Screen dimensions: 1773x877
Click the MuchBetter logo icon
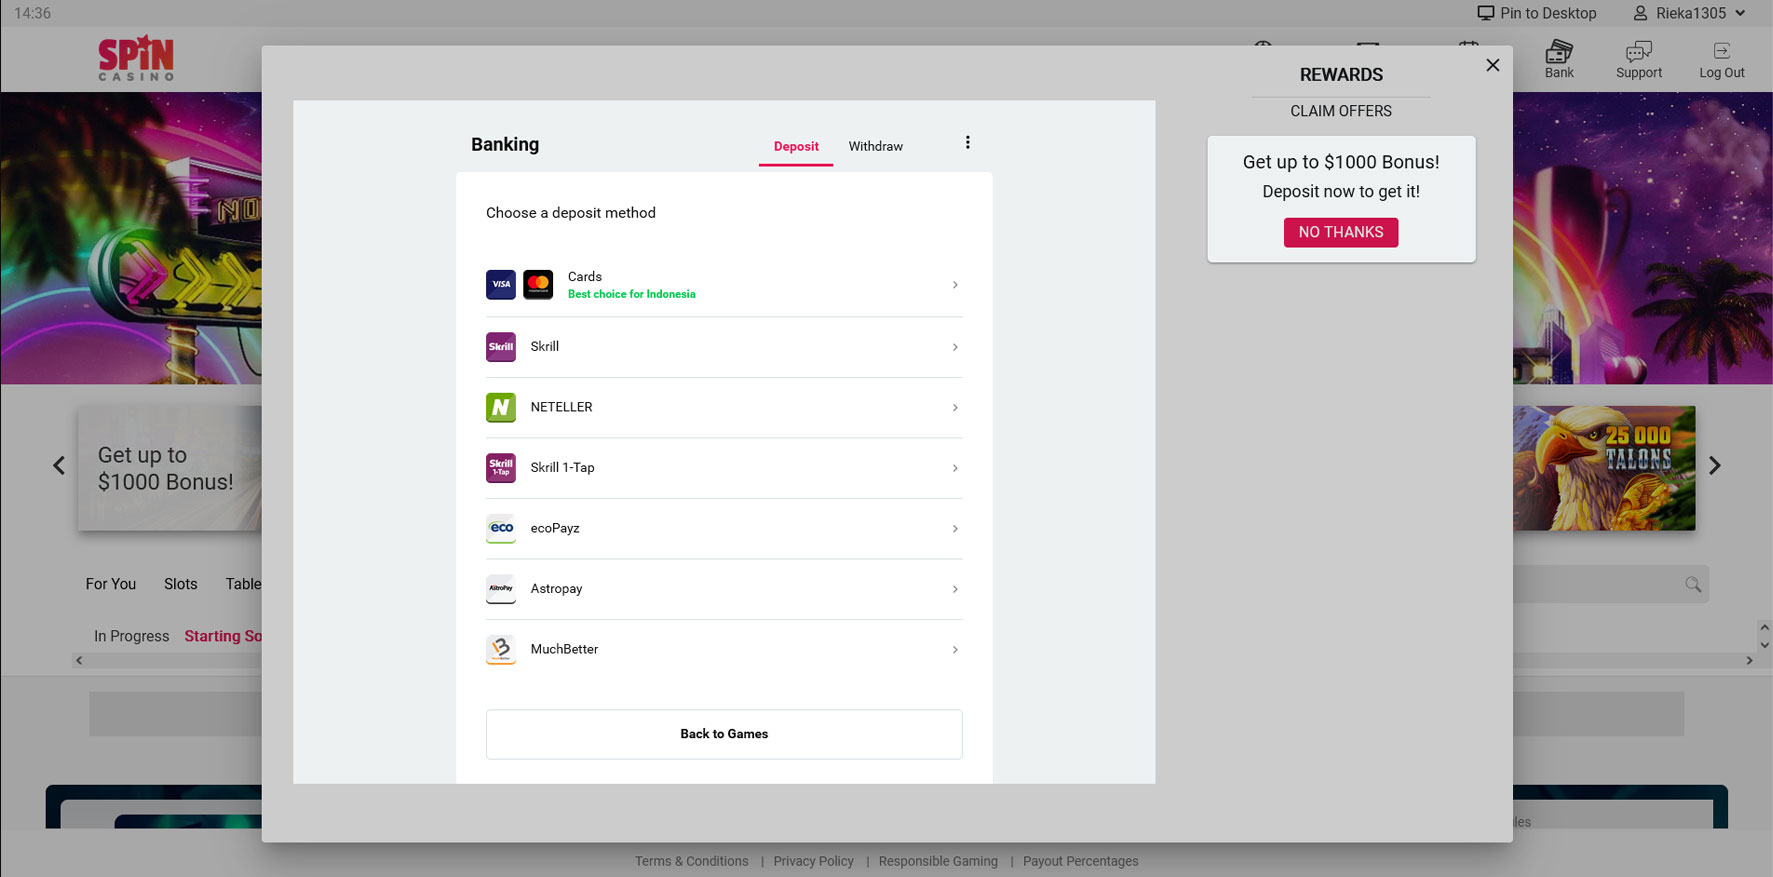click(x=500, y=649)
